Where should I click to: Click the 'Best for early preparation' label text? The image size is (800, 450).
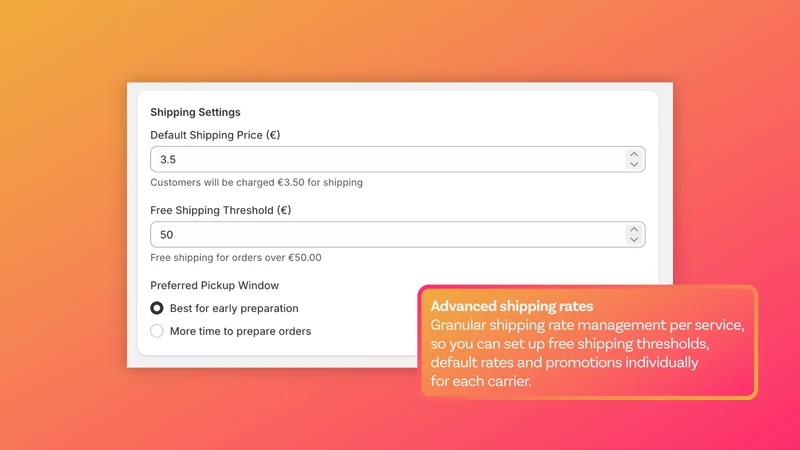click(234, 308)
